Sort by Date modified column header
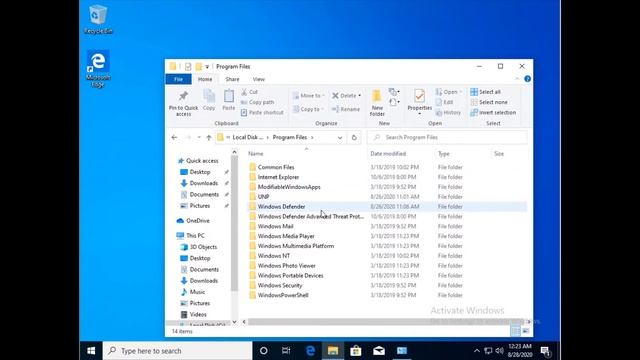 click(388, 153)
